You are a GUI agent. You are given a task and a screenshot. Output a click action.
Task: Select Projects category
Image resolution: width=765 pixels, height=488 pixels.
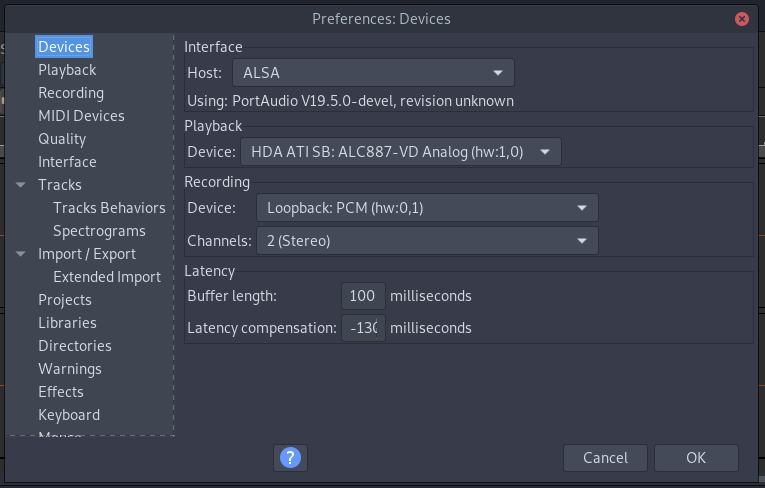pos(65,300)
